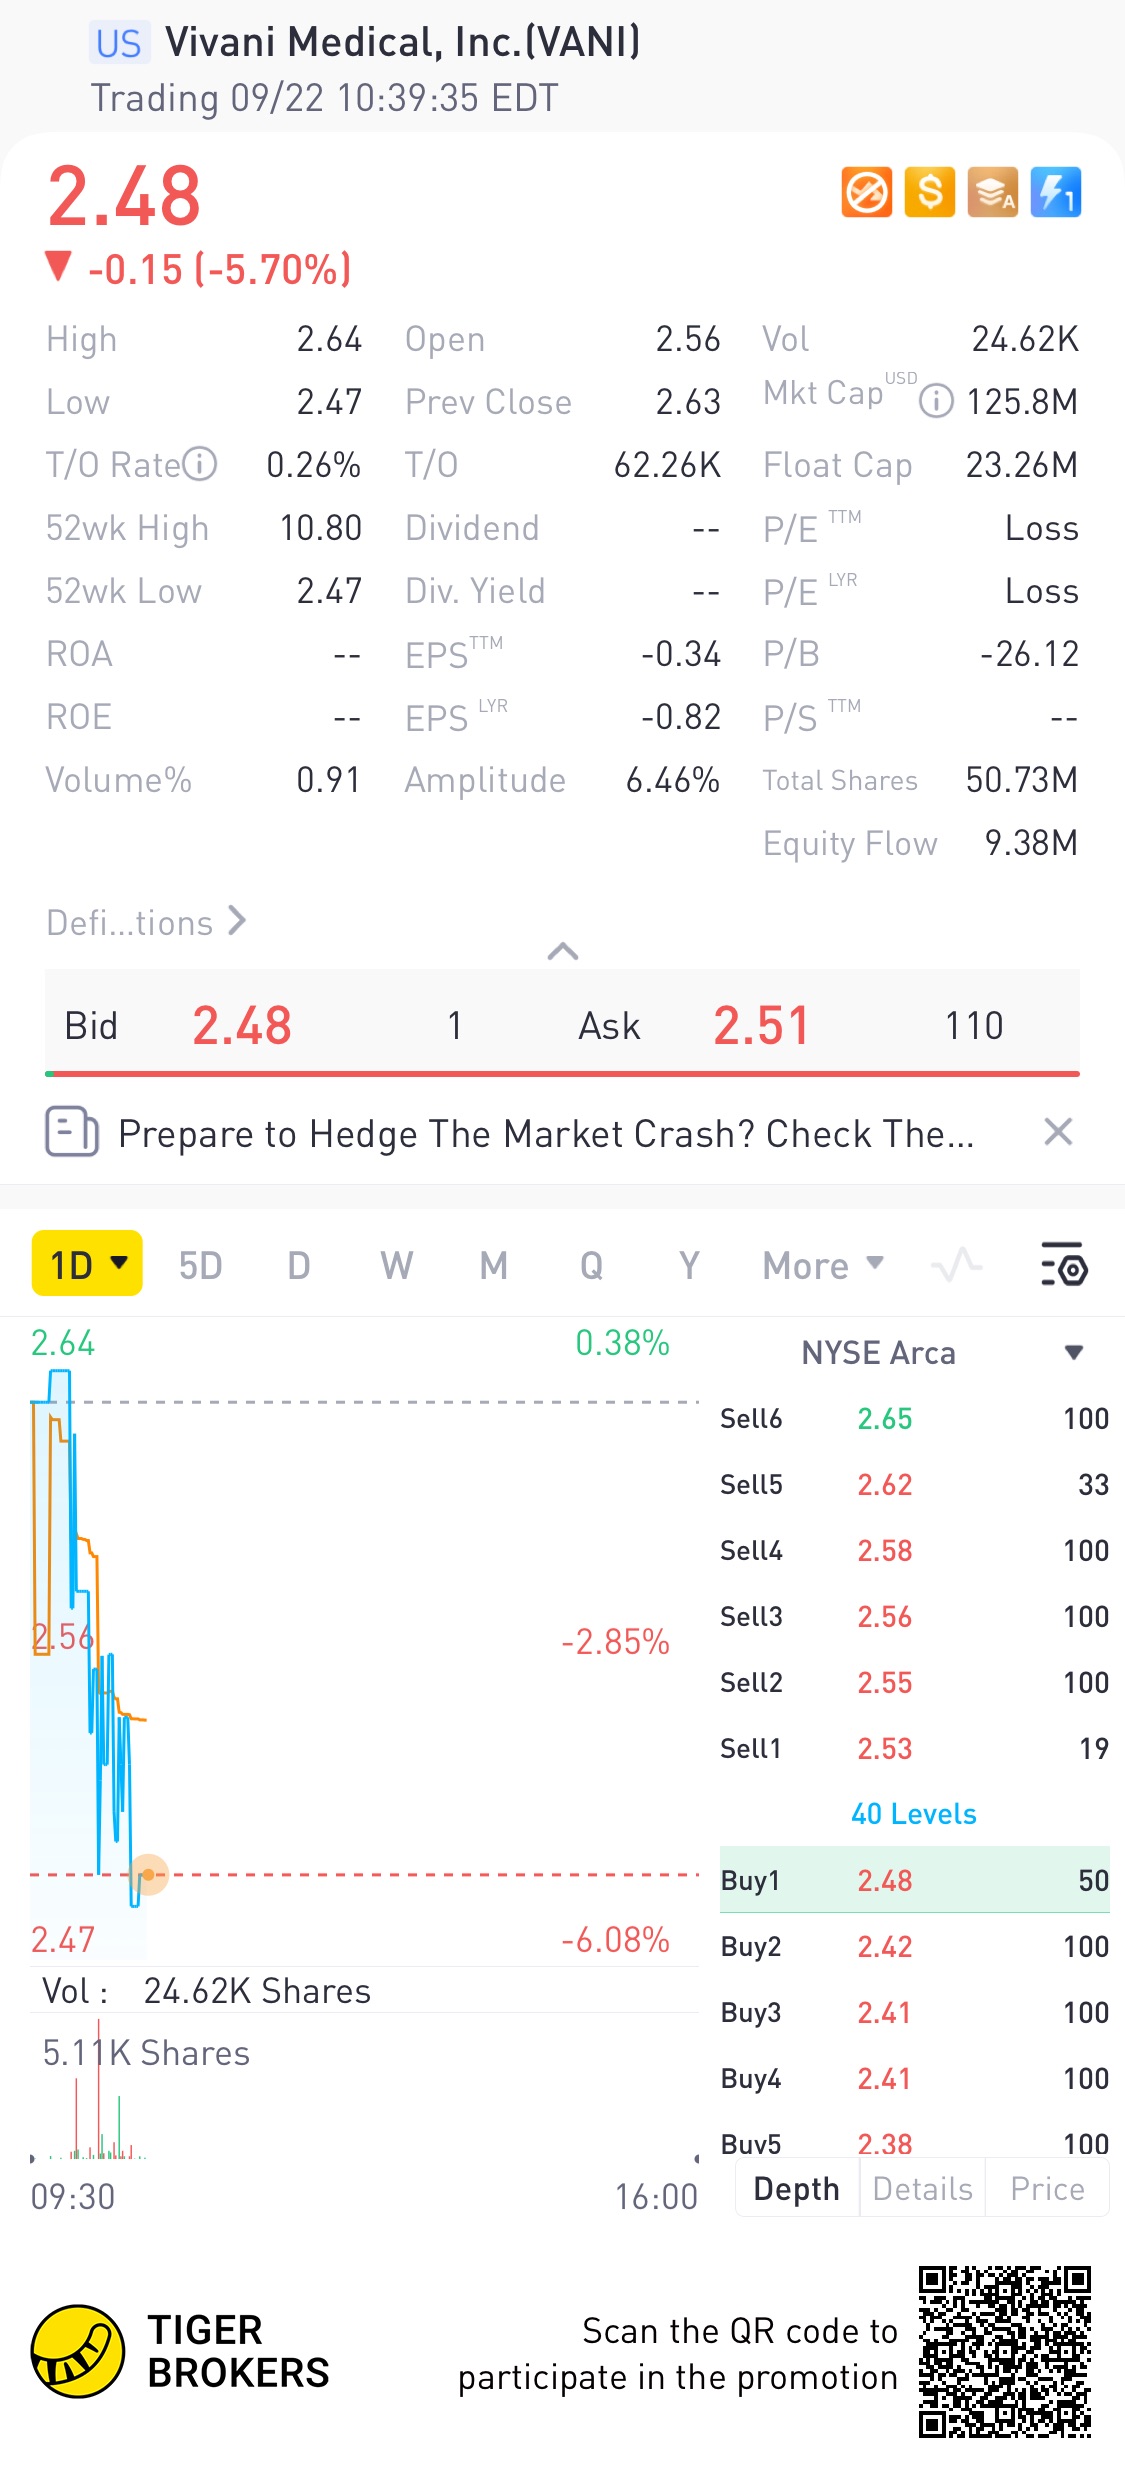Open the Definitions link
The height and width of the screenshot is (2472, 1125).
coord(146,922)
